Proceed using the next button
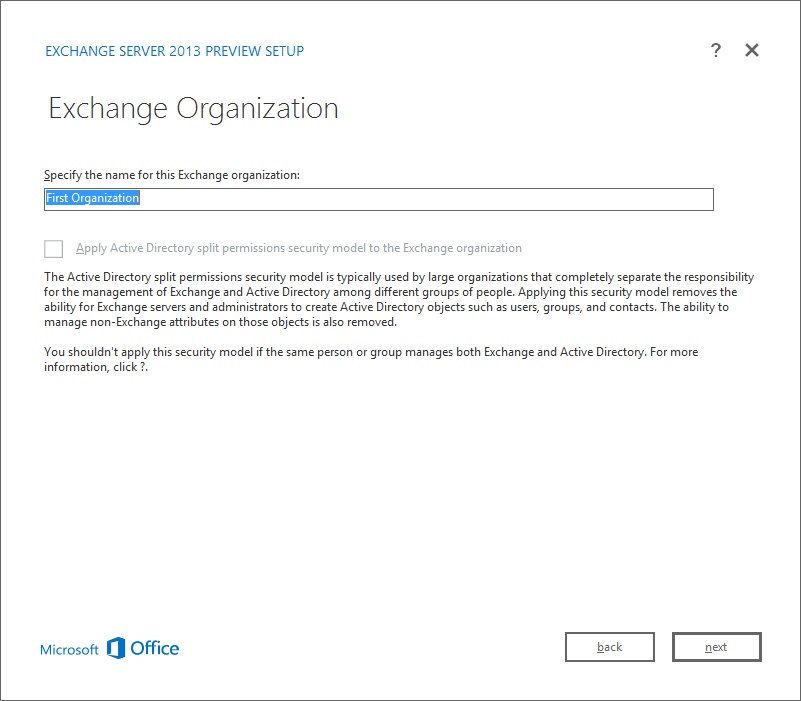Viewport: 801px width, 701px height. 716,647
